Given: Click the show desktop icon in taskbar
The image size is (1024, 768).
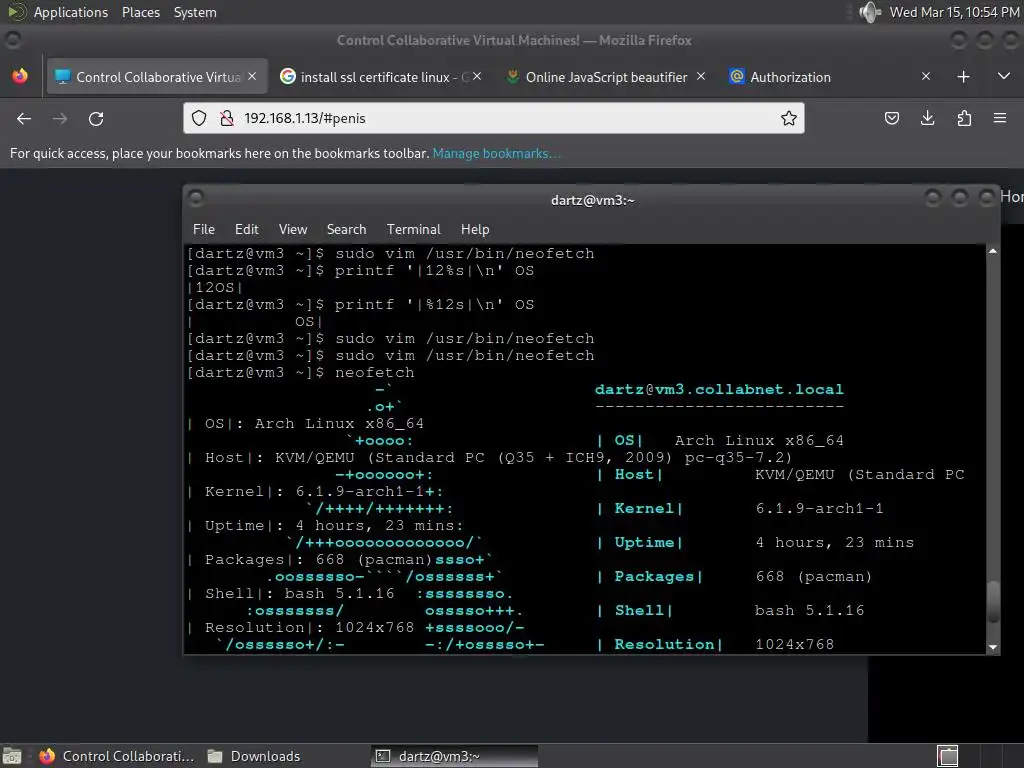Looking at the screenshot, I should pos(12,756).
